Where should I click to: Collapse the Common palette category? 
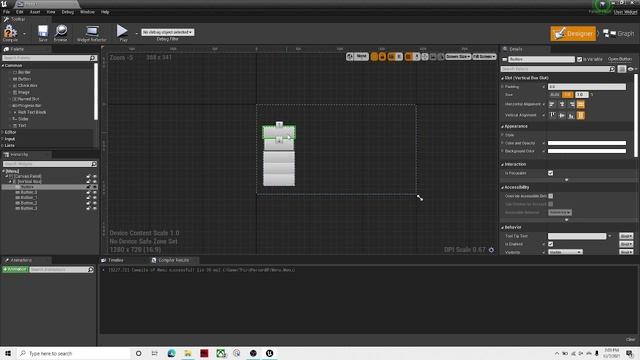pos(3,65)
